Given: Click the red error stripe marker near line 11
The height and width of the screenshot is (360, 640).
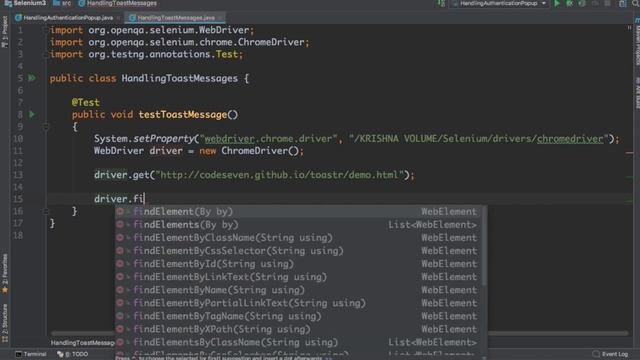Looking at the screenshot, I should (x=629, y=153).
